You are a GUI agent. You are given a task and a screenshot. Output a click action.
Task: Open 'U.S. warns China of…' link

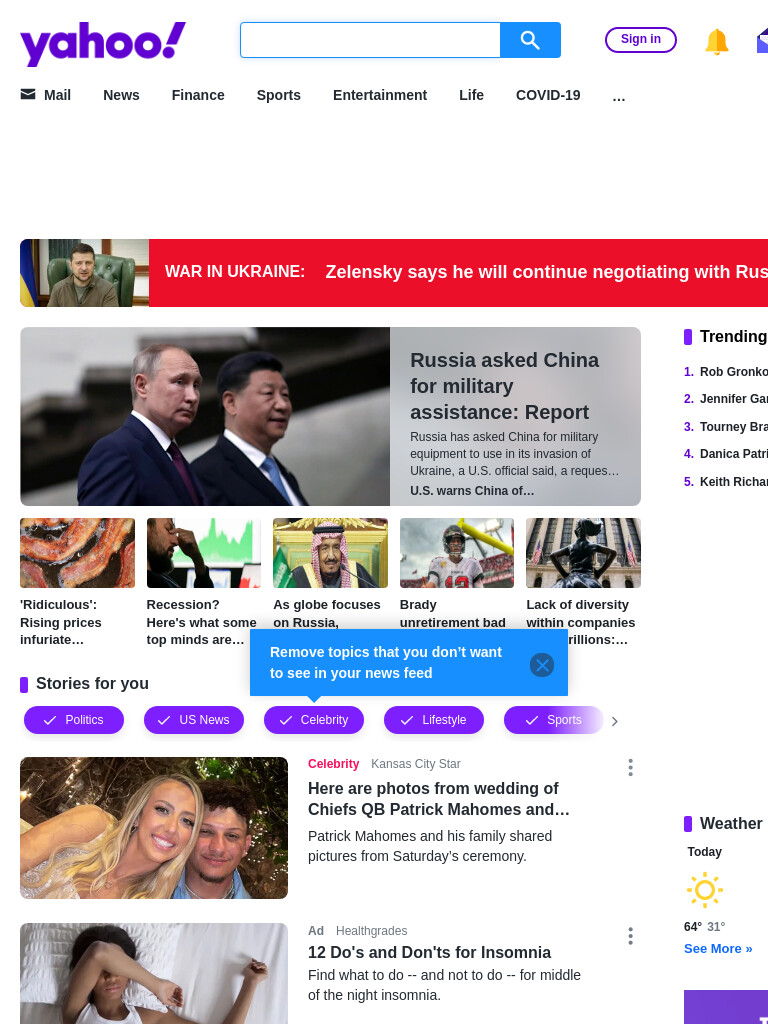pos(472,490)
